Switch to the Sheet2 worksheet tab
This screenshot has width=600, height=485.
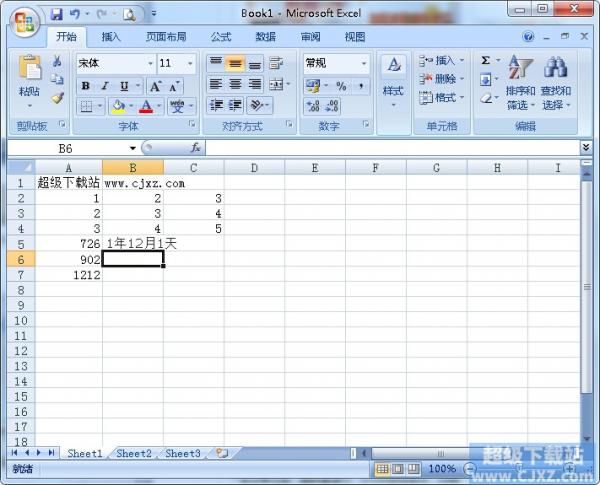[134, 454]
